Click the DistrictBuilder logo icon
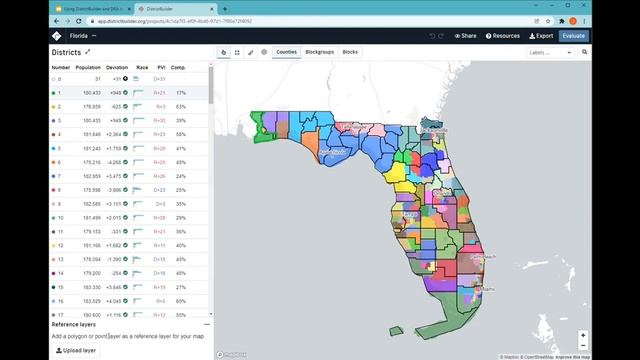The image size is (640, 360). (x=56, y=36)
